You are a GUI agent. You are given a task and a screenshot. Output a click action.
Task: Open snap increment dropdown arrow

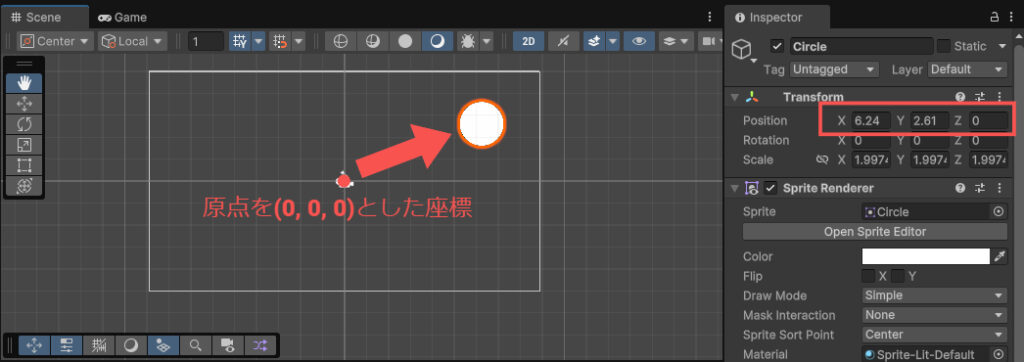pos(298,41)
